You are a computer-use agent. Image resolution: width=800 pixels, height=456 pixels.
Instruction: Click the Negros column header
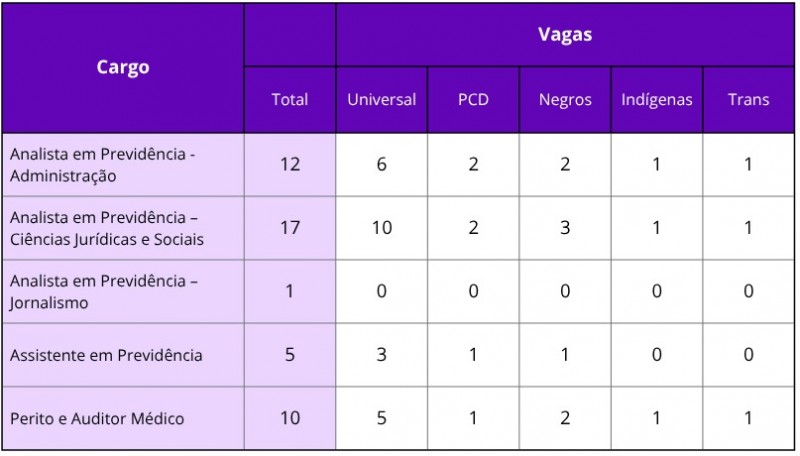coord(565,100)
